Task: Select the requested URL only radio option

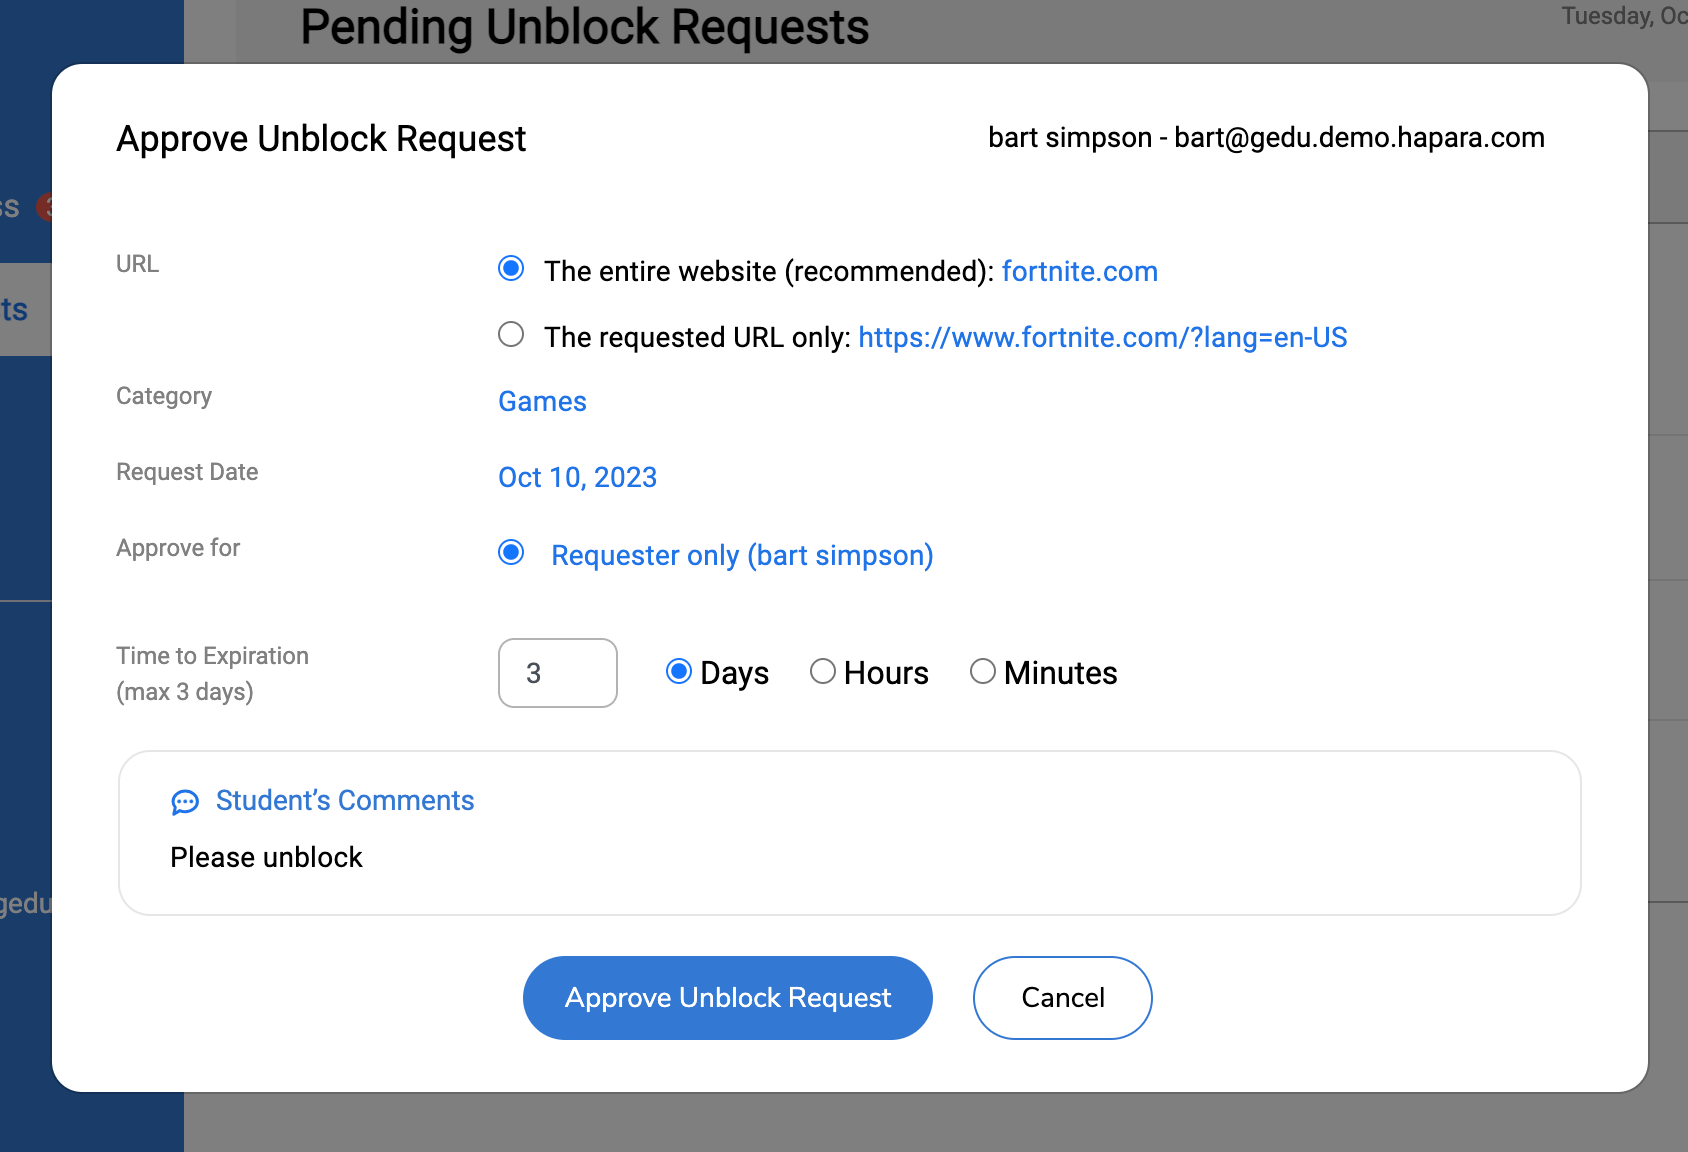Action: [511, 334]
